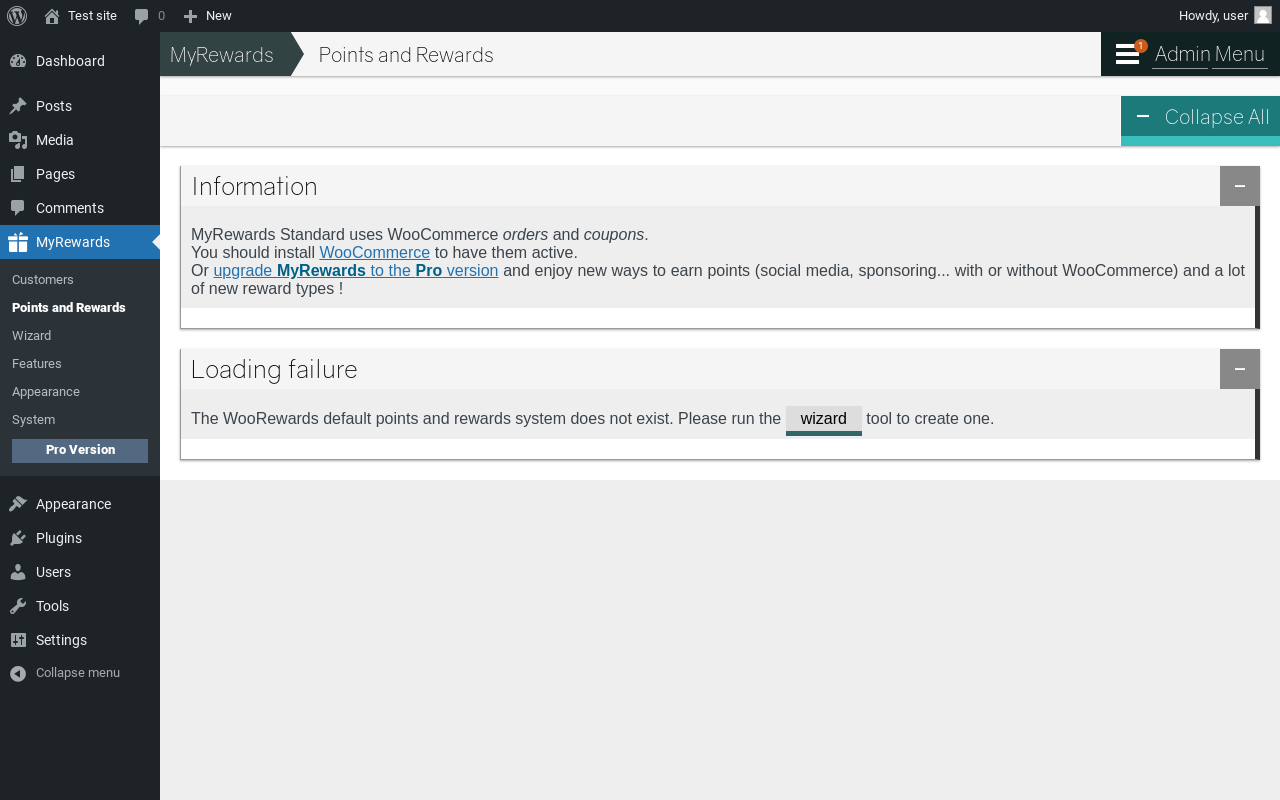Click the Collapse menu label
Screen dimensions: 1280x800
point(78,673)
